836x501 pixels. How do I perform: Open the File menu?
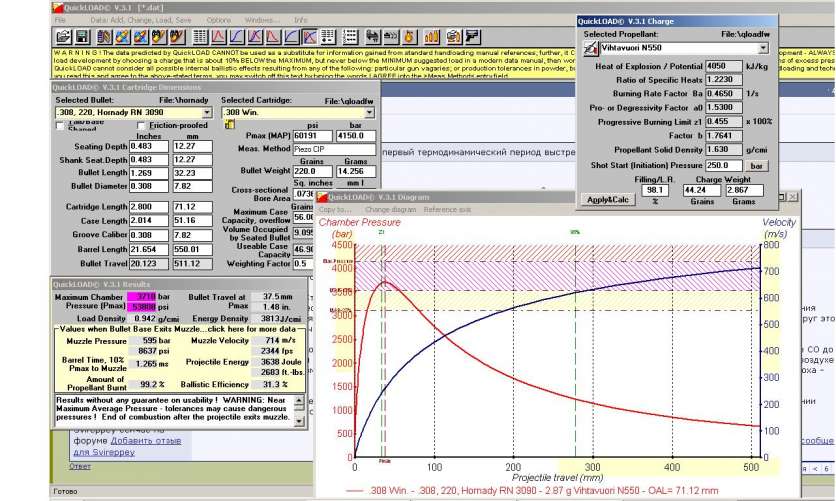pos(60,19)
